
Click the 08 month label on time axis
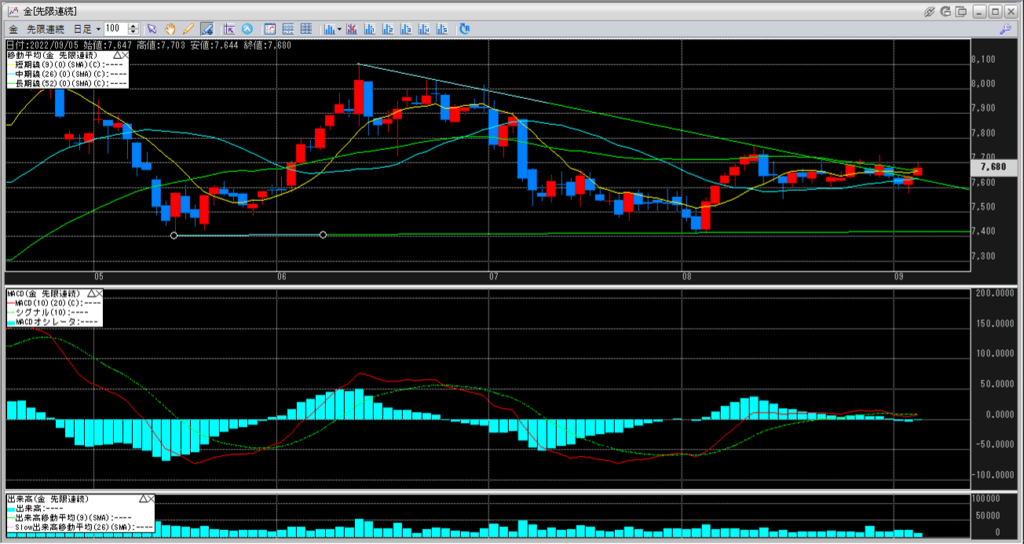pos(686,277)
